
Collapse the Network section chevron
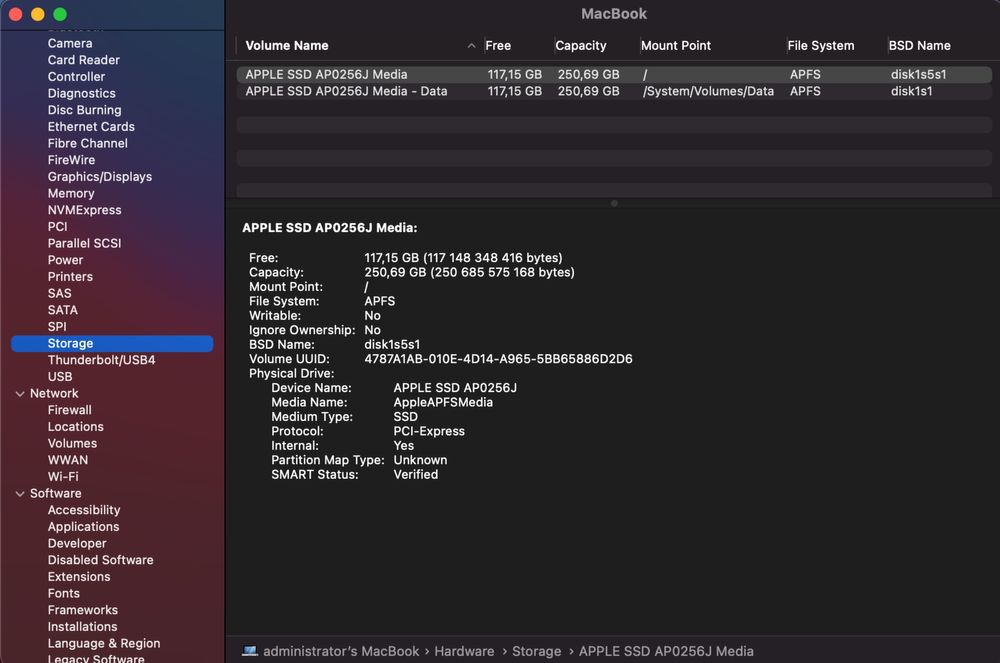pos(20,394)
